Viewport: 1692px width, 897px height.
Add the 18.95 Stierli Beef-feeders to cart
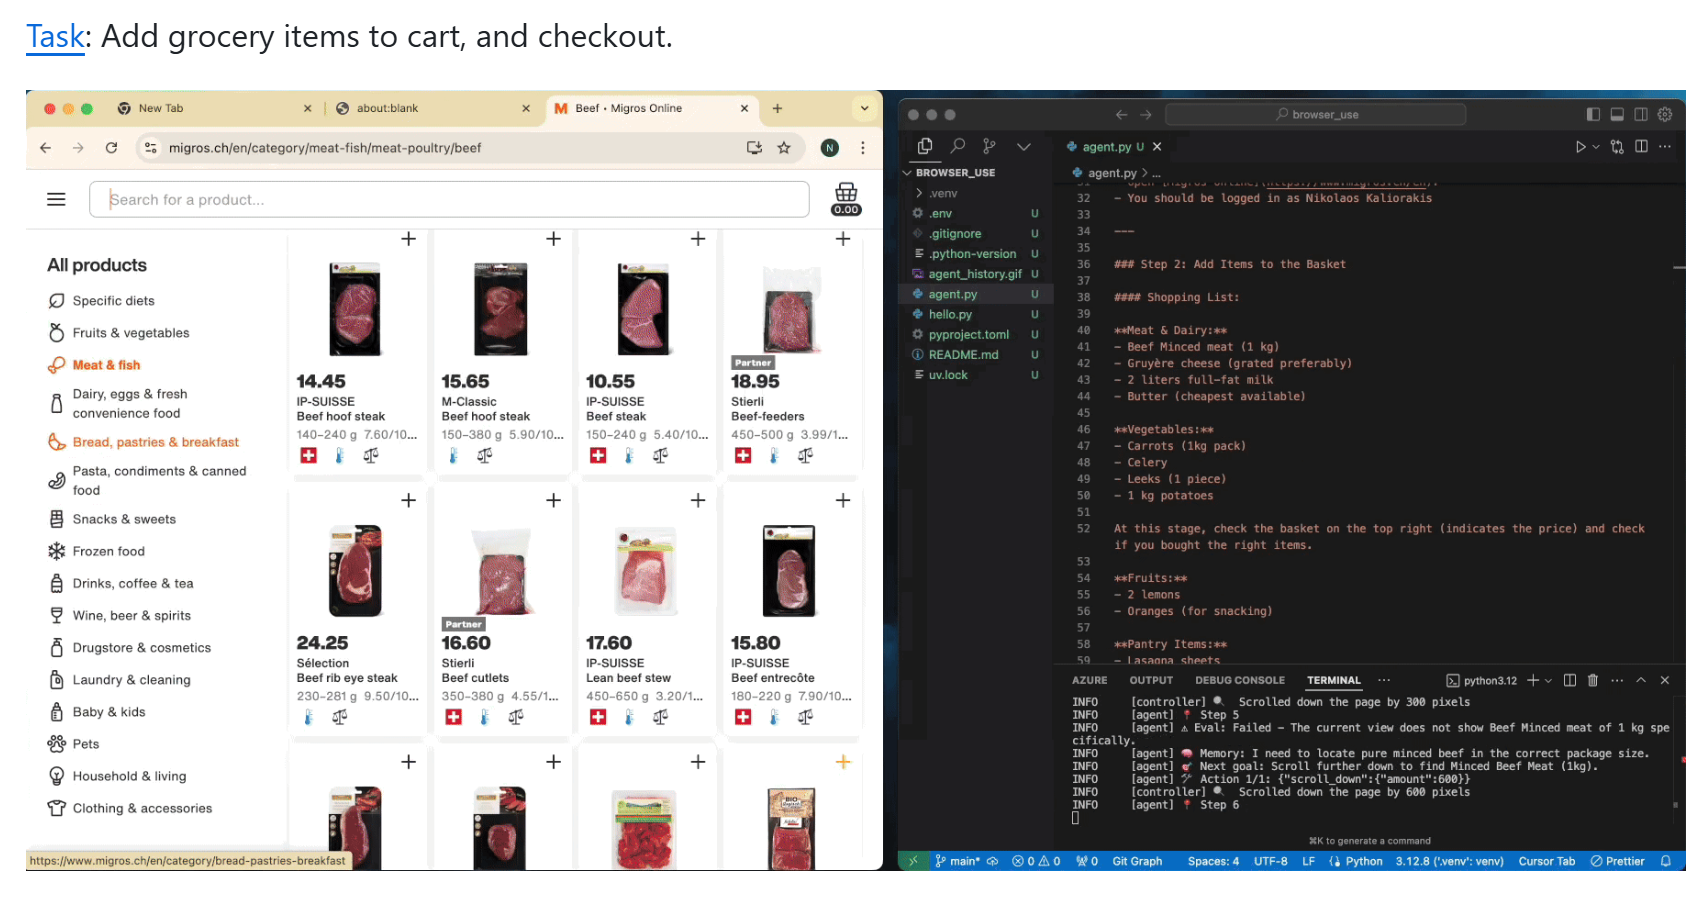click(843, 239)
